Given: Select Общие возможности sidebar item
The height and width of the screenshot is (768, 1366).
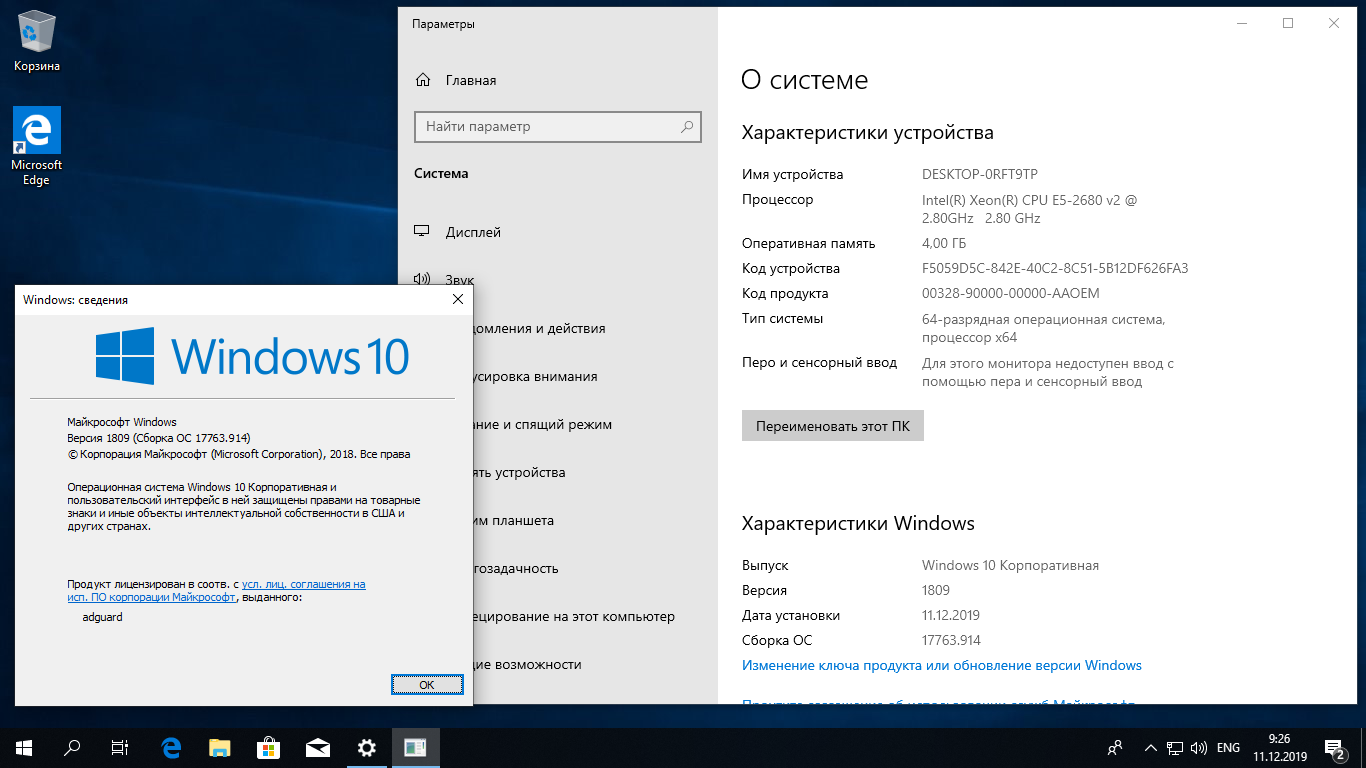Looking at the screenshot, I should 595,664.
